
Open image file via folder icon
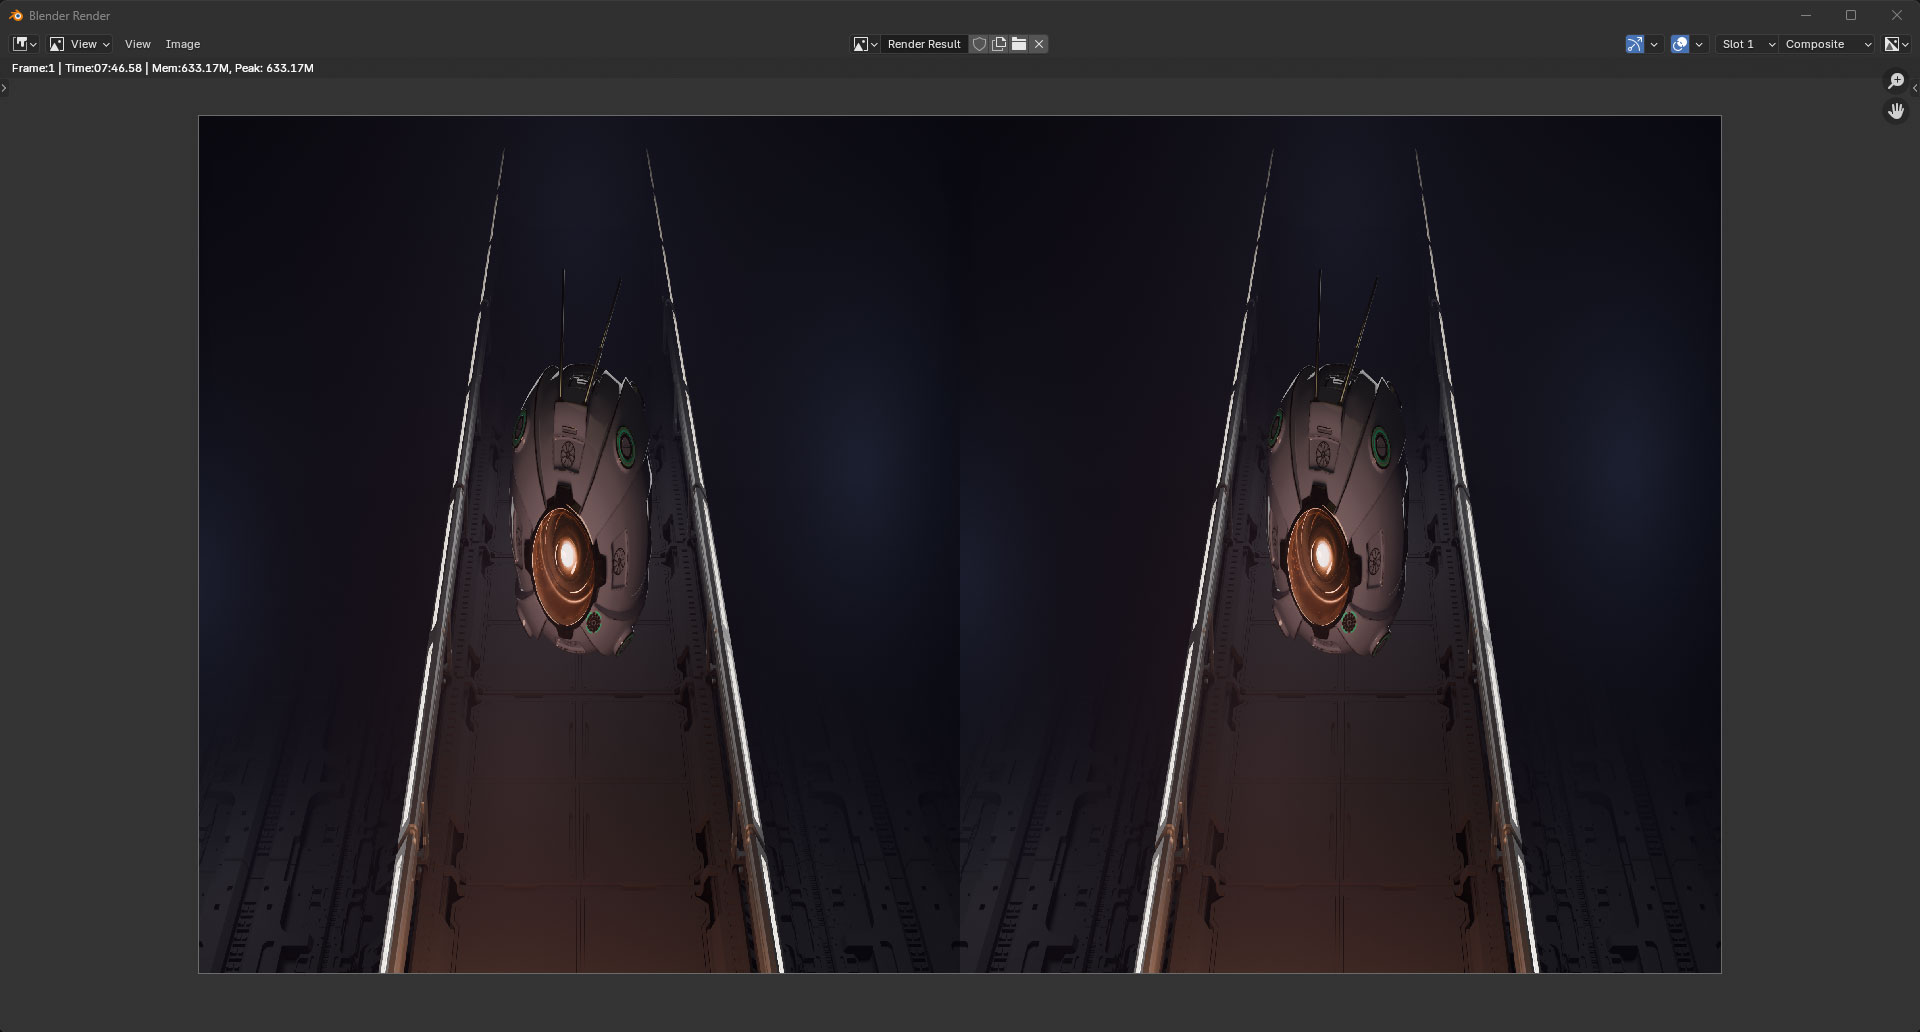point(1018,44)
